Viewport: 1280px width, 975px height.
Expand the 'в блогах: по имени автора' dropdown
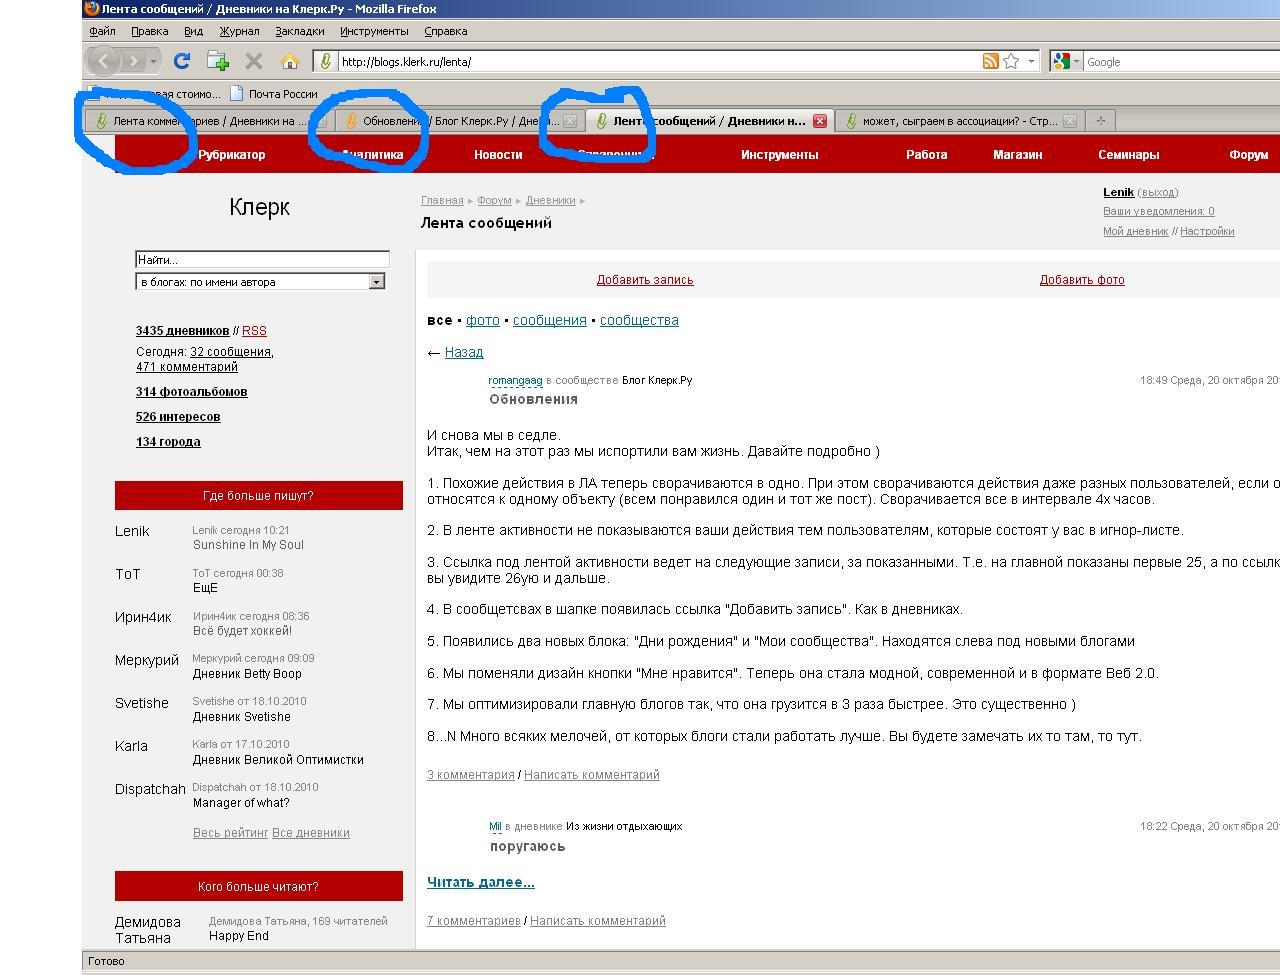[376, 282]
